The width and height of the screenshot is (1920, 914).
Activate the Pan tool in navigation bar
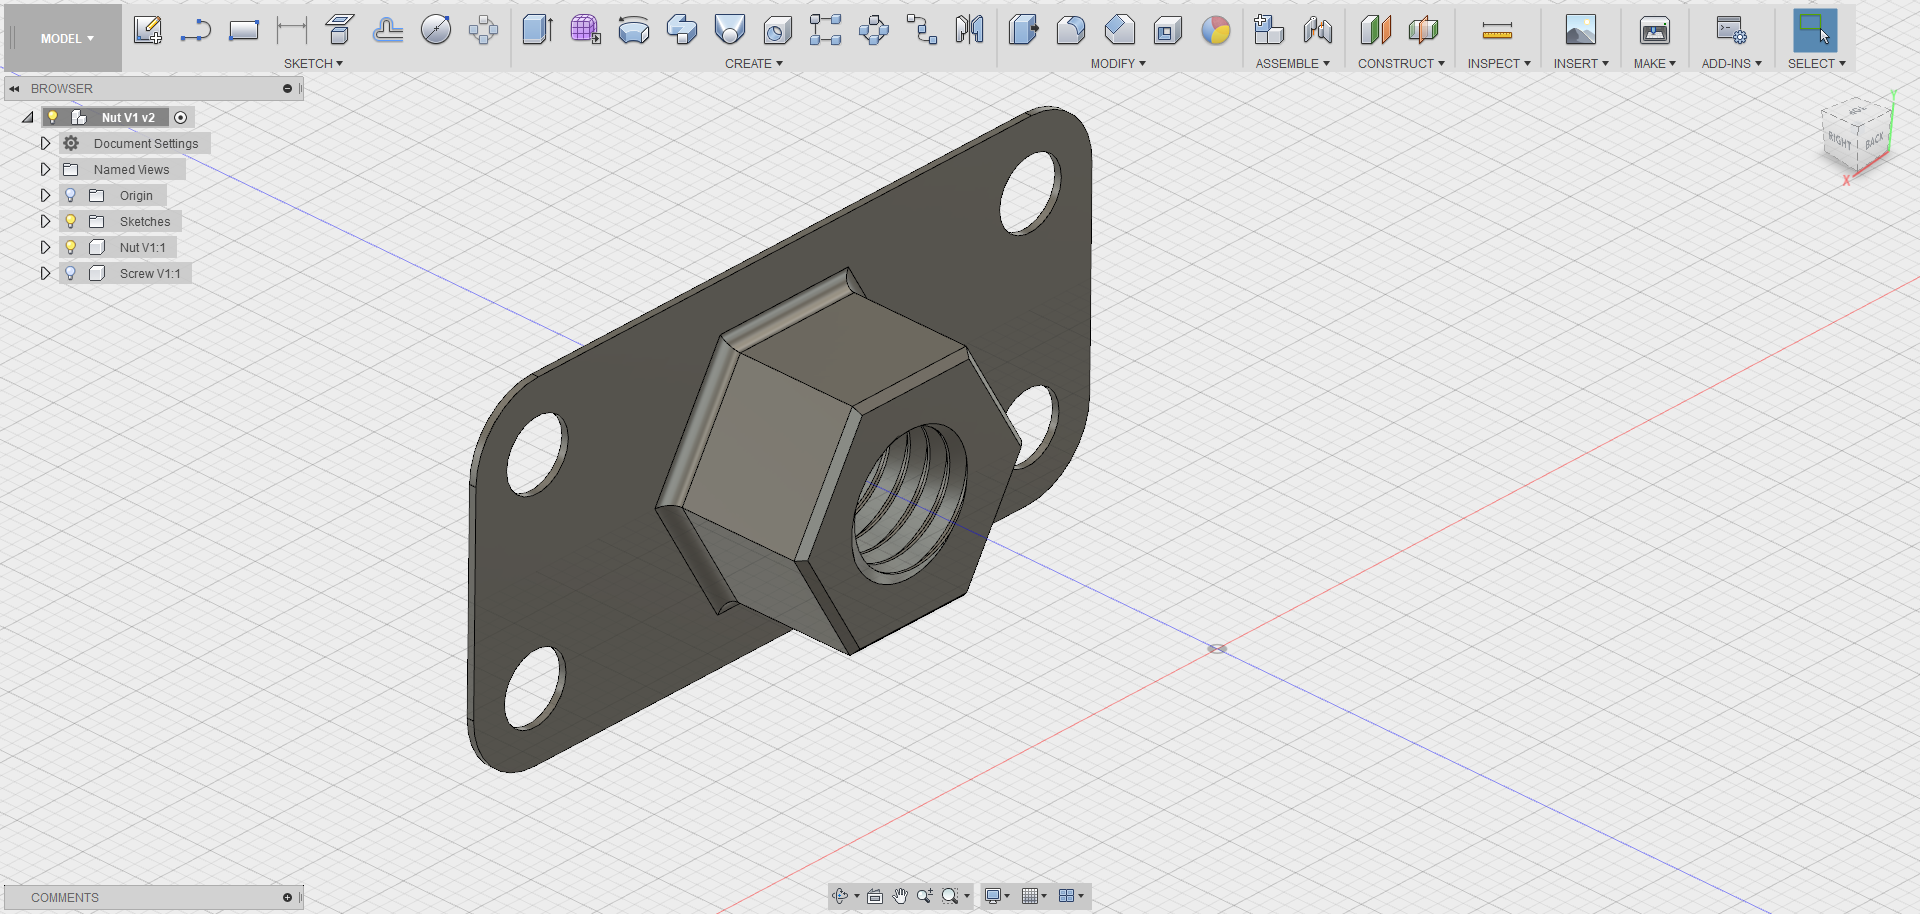(898, 896)
